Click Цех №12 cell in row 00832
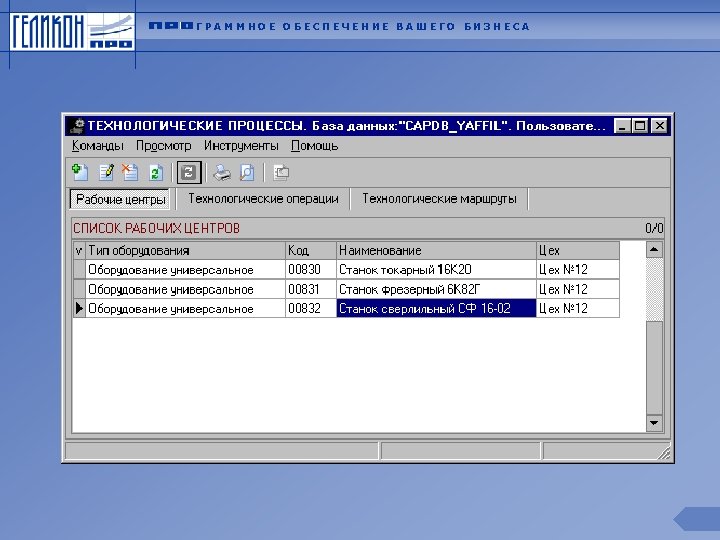The height and width of the screenshot is (540, 720). [578, 308]
